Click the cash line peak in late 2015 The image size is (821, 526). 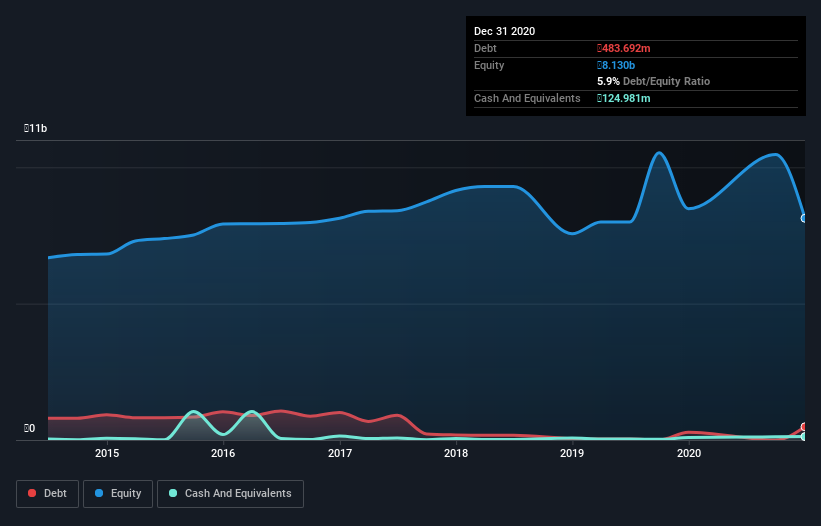point(194,411)
